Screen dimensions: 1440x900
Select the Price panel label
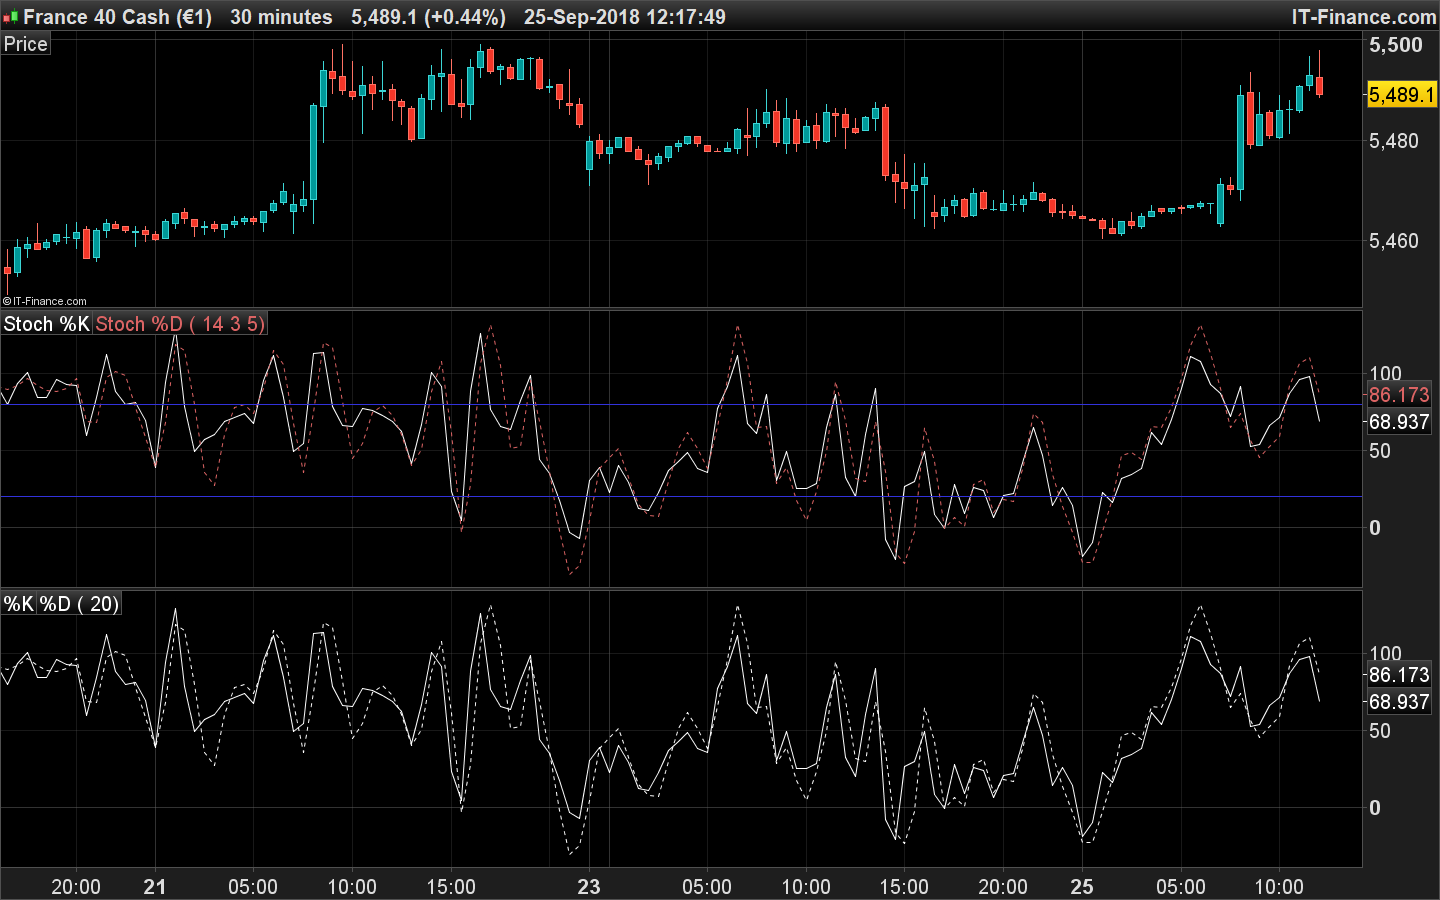(25, 44)
